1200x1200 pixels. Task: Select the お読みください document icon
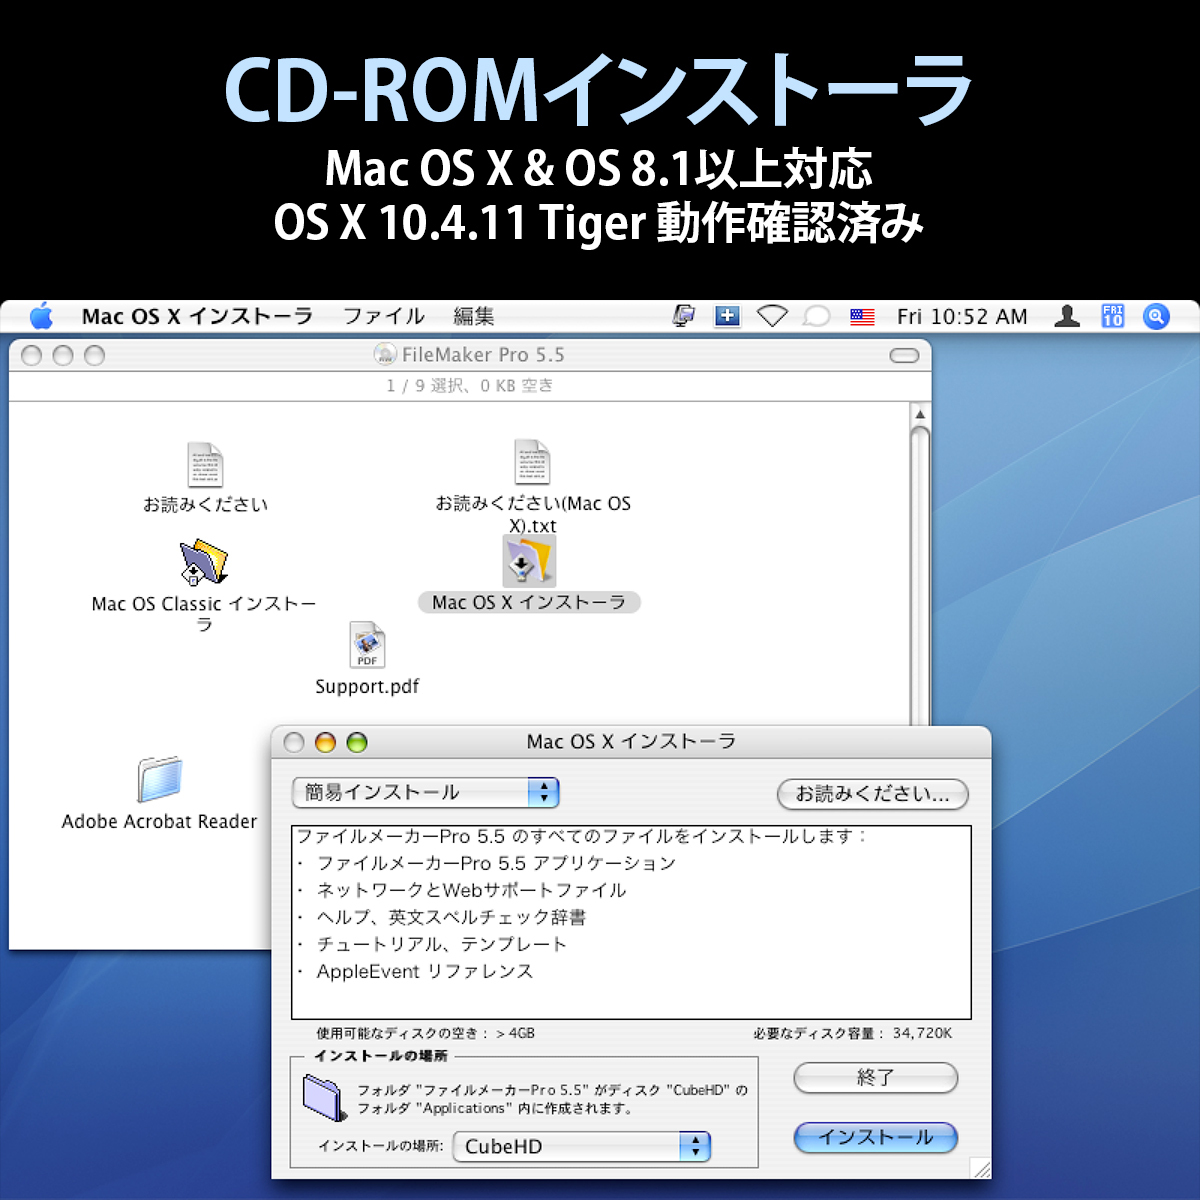click(x=205, y=465)
